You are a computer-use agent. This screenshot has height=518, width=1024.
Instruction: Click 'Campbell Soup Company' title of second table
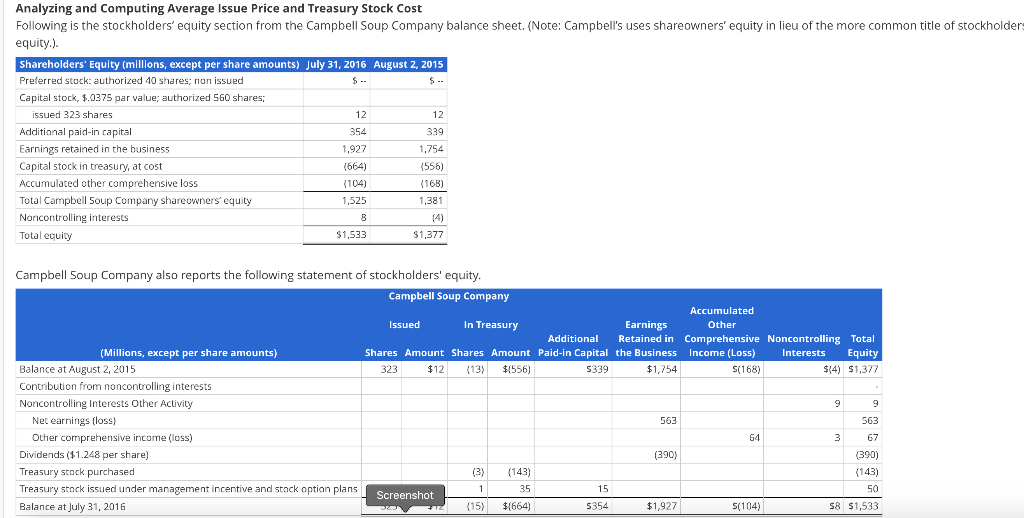pos(449,296)
